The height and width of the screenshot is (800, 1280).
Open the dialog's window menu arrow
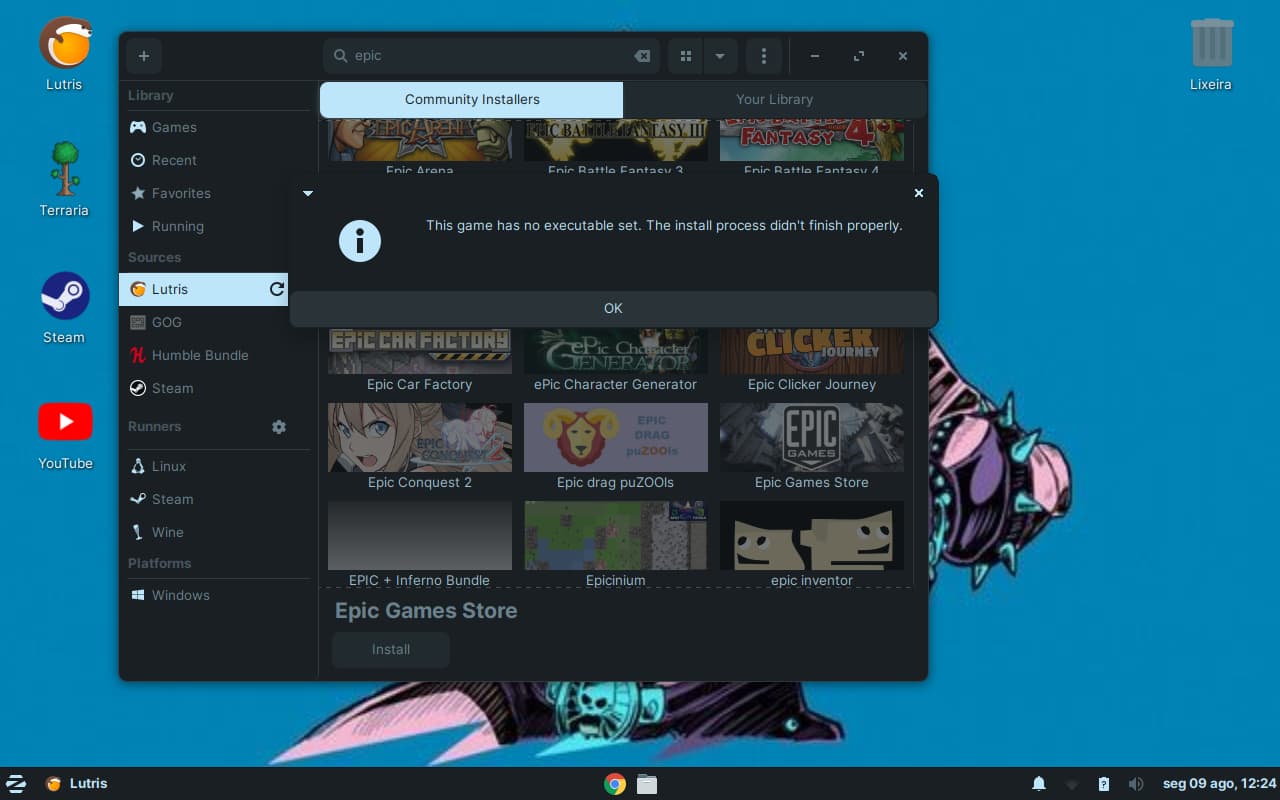tap(308, 193)
